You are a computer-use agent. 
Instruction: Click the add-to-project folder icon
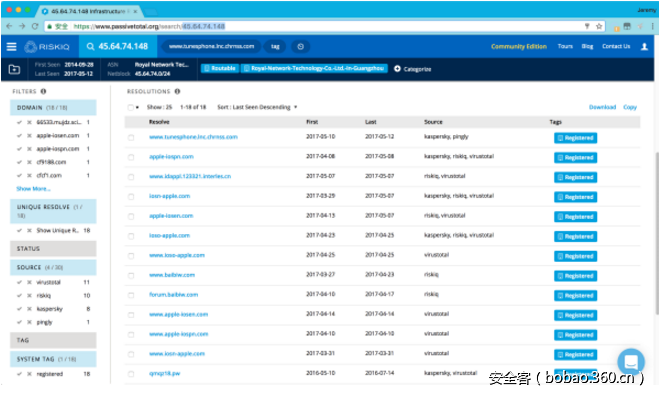[14, 69]
